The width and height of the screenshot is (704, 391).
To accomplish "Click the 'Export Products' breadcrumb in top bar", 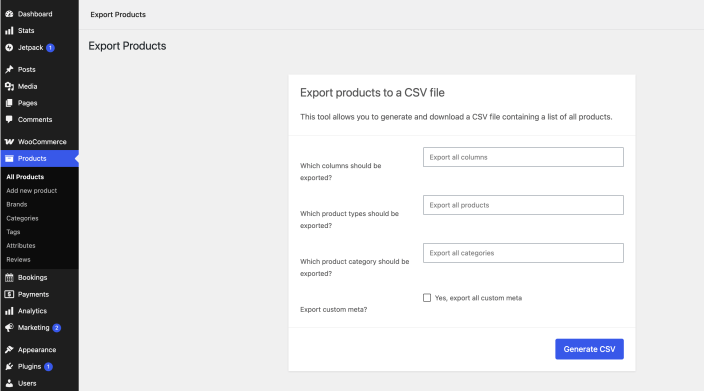I will pyautogui.click(x=118, y=14).
